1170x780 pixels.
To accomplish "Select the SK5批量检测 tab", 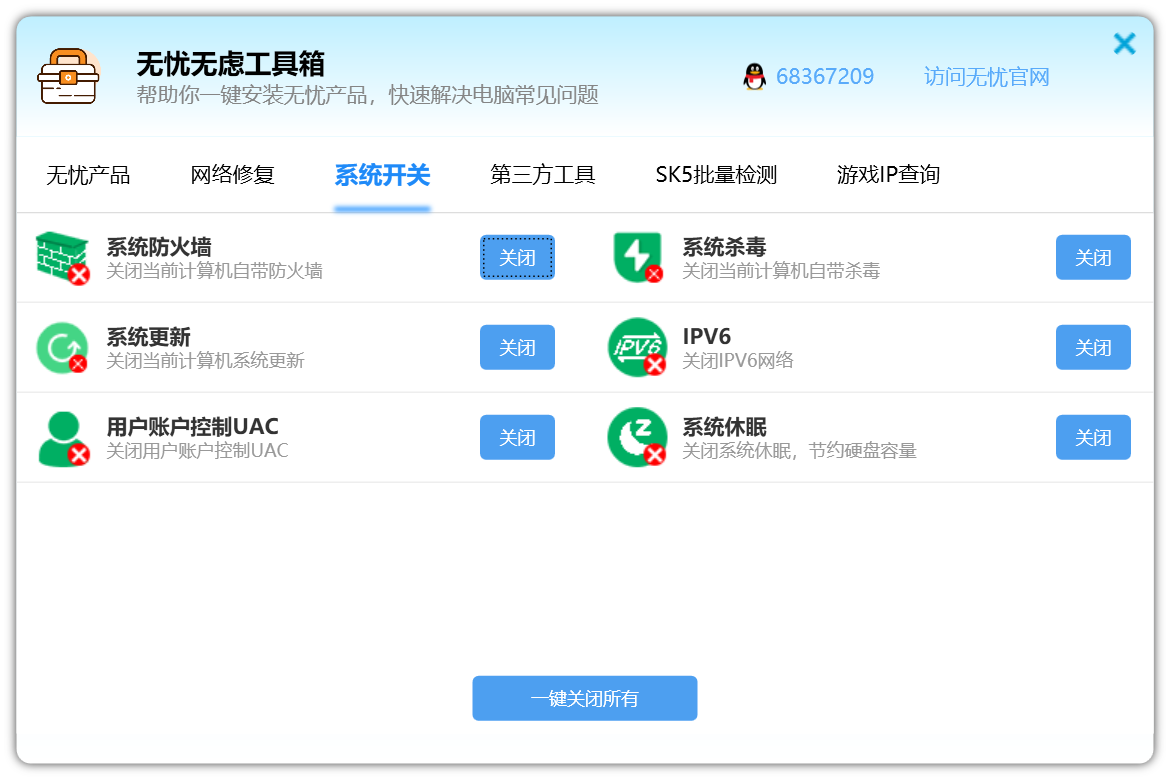I will click(x=716, y=175).
